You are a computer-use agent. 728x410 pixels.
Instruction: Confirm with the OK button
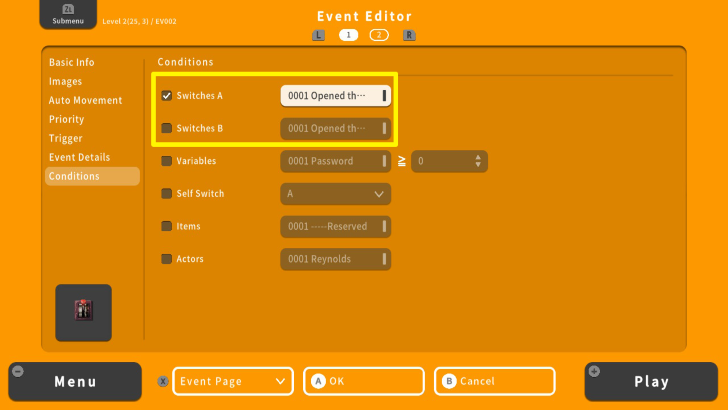pyautogui.click(x=364, y=381)
